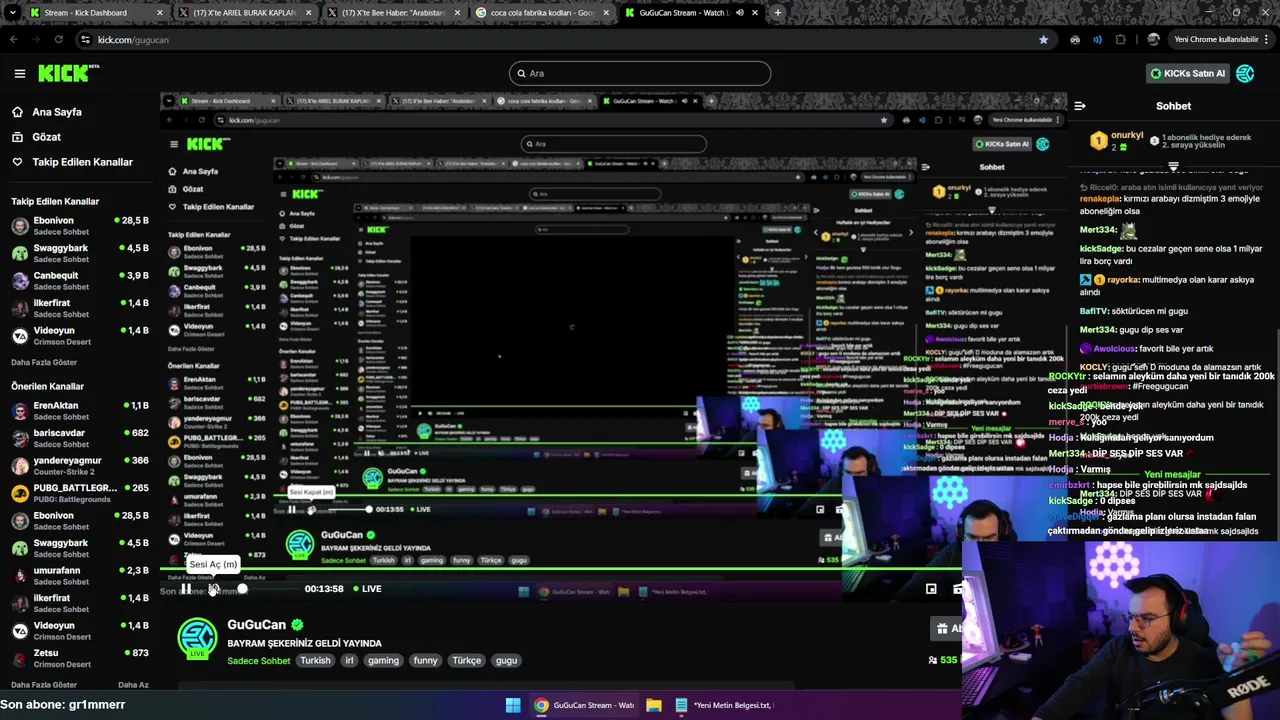Viewport: 1280px width, 720px height.
Task: Open followed channel Canbequit
Action: tap(78, 280)
